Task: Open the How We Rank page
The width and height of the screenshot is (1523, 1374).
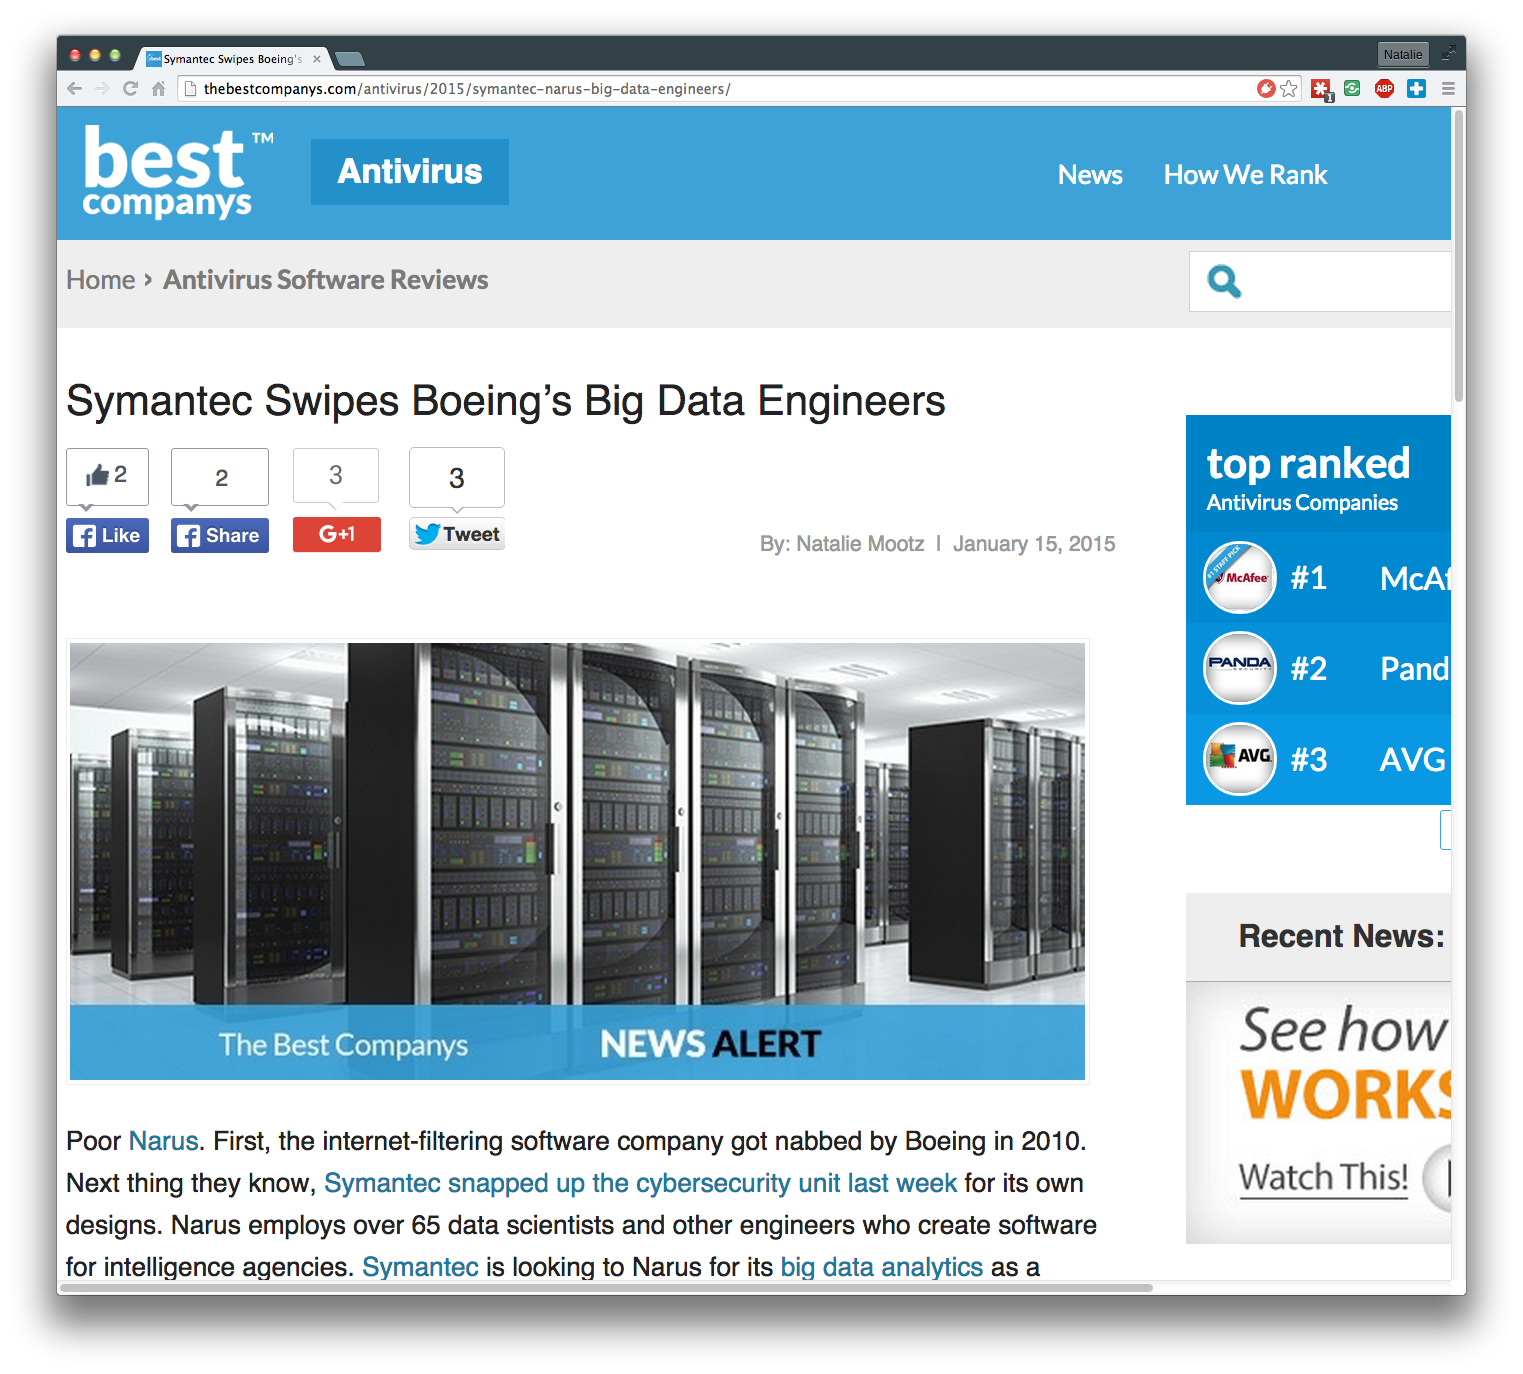Action: [x=1245, y=175]
